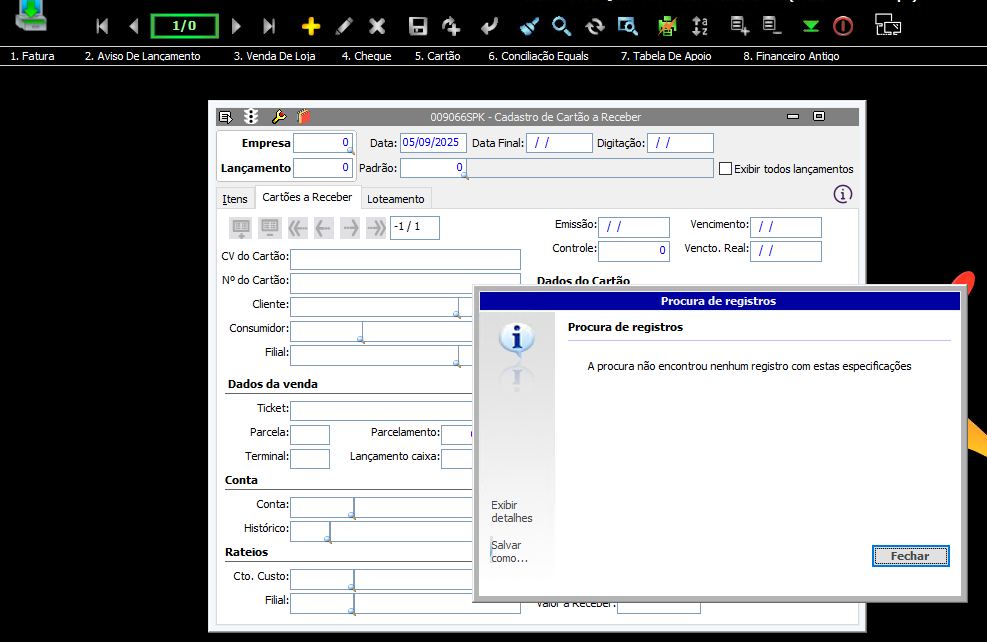Go to previous record arrow in toolbar
This screenshot has width=987, height=642.
(133, 26)
